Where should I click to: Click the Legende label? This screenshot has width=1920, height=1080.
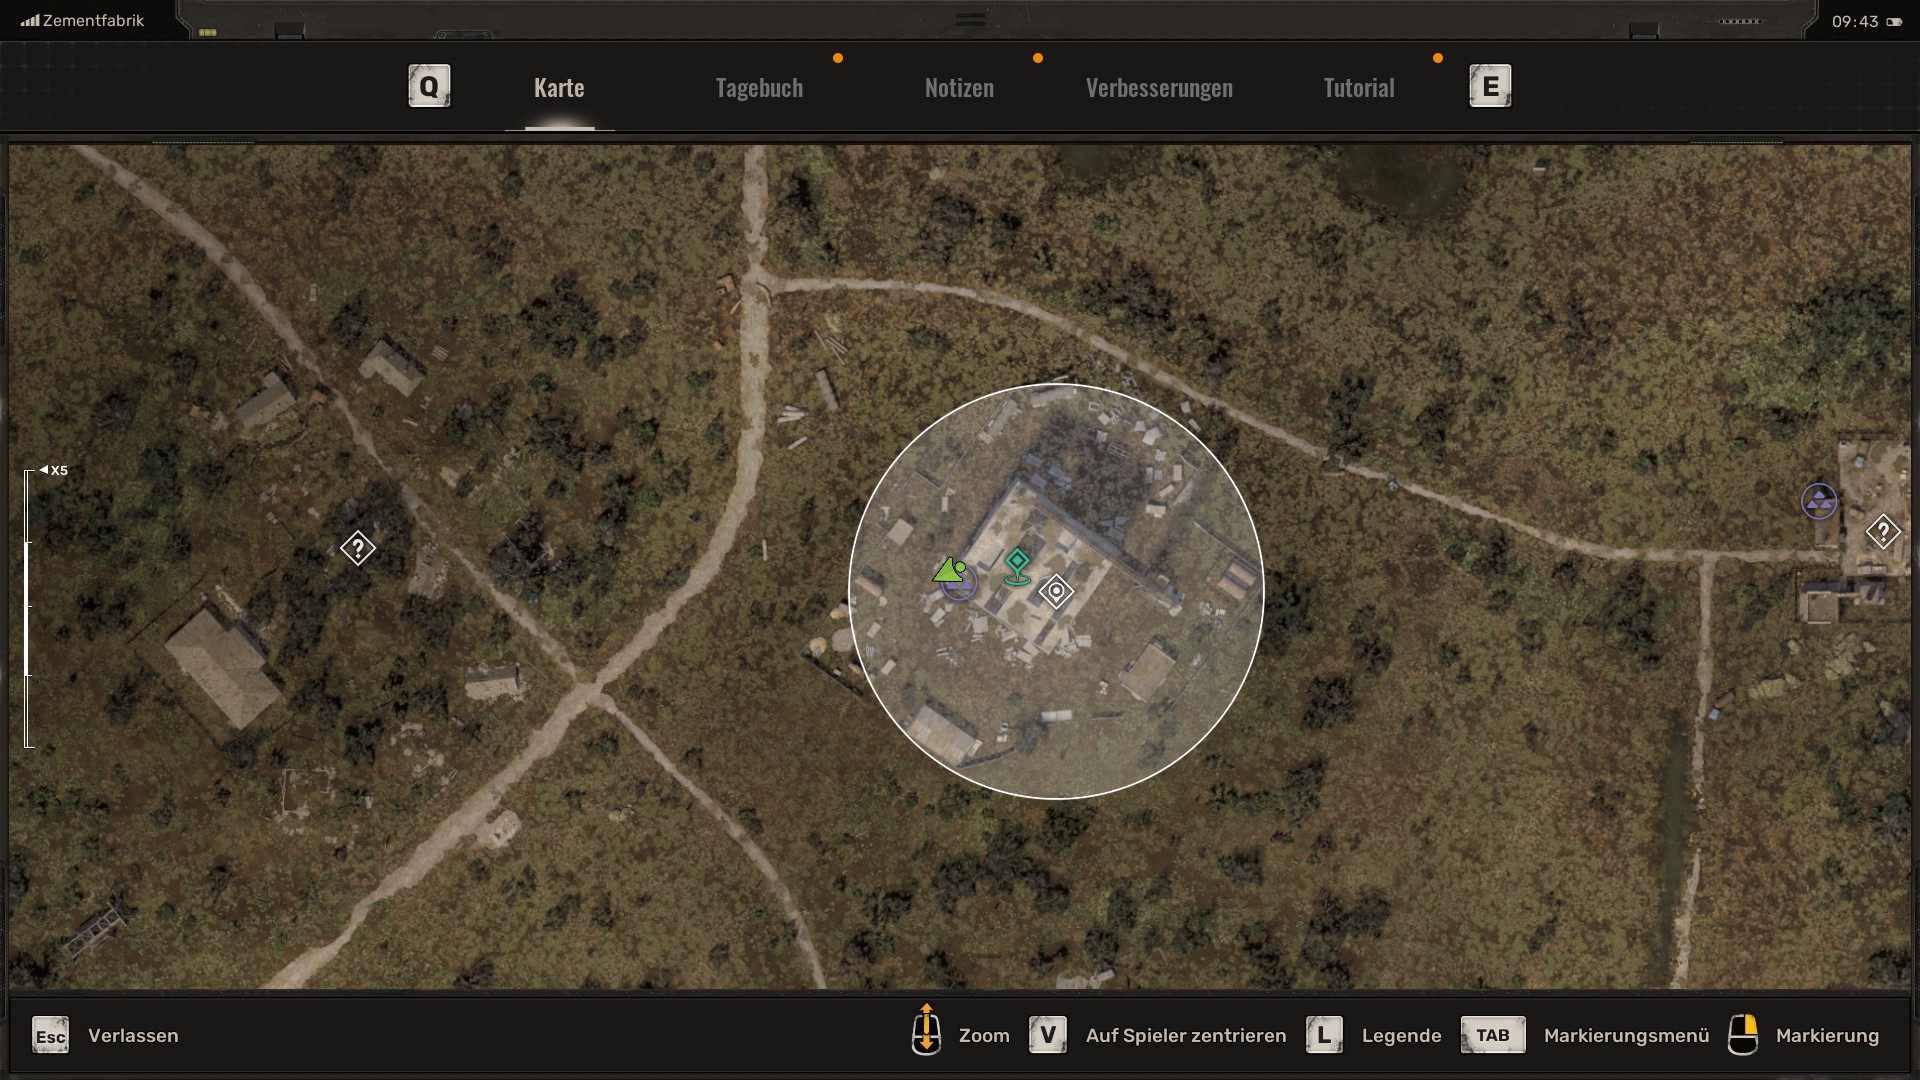[x=1401, y=1036]
